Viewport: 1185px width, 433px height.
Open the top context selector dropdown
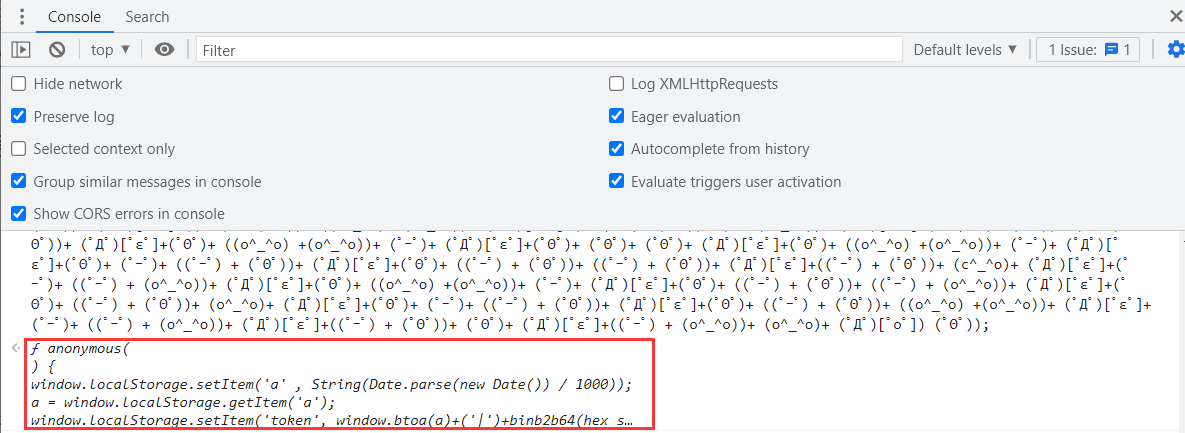click(x=110, y=49)
